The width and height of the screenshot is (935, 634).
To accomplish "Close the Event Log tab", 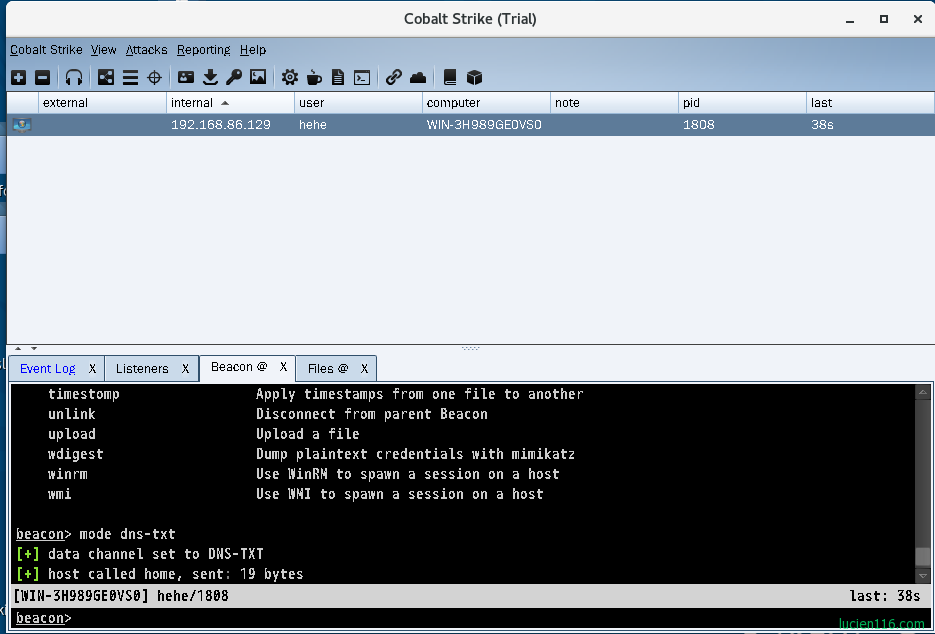I will pyautogui.click(x=92, y=369).
